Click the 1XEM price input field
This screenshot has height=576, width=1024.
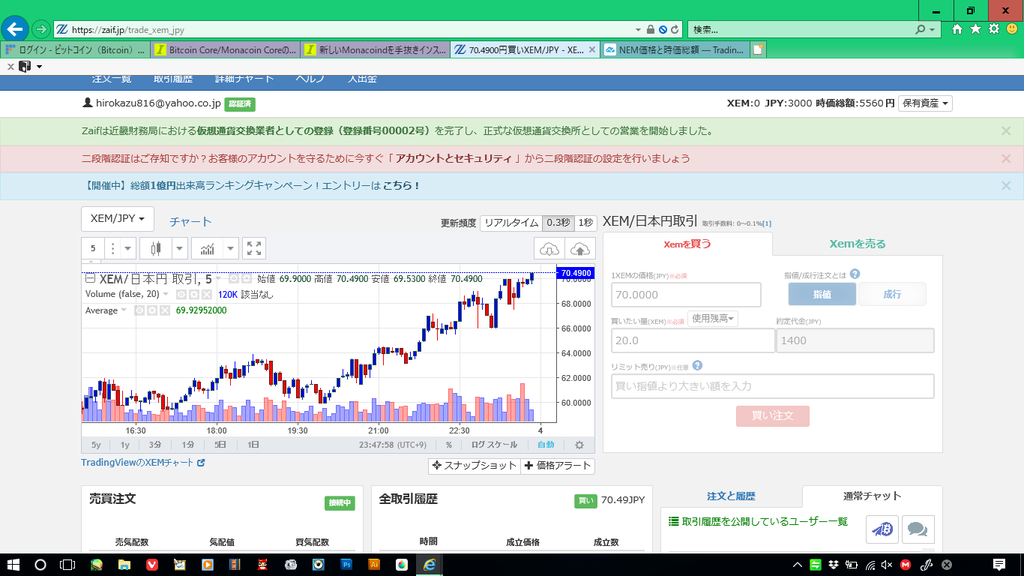click(686, 295)
